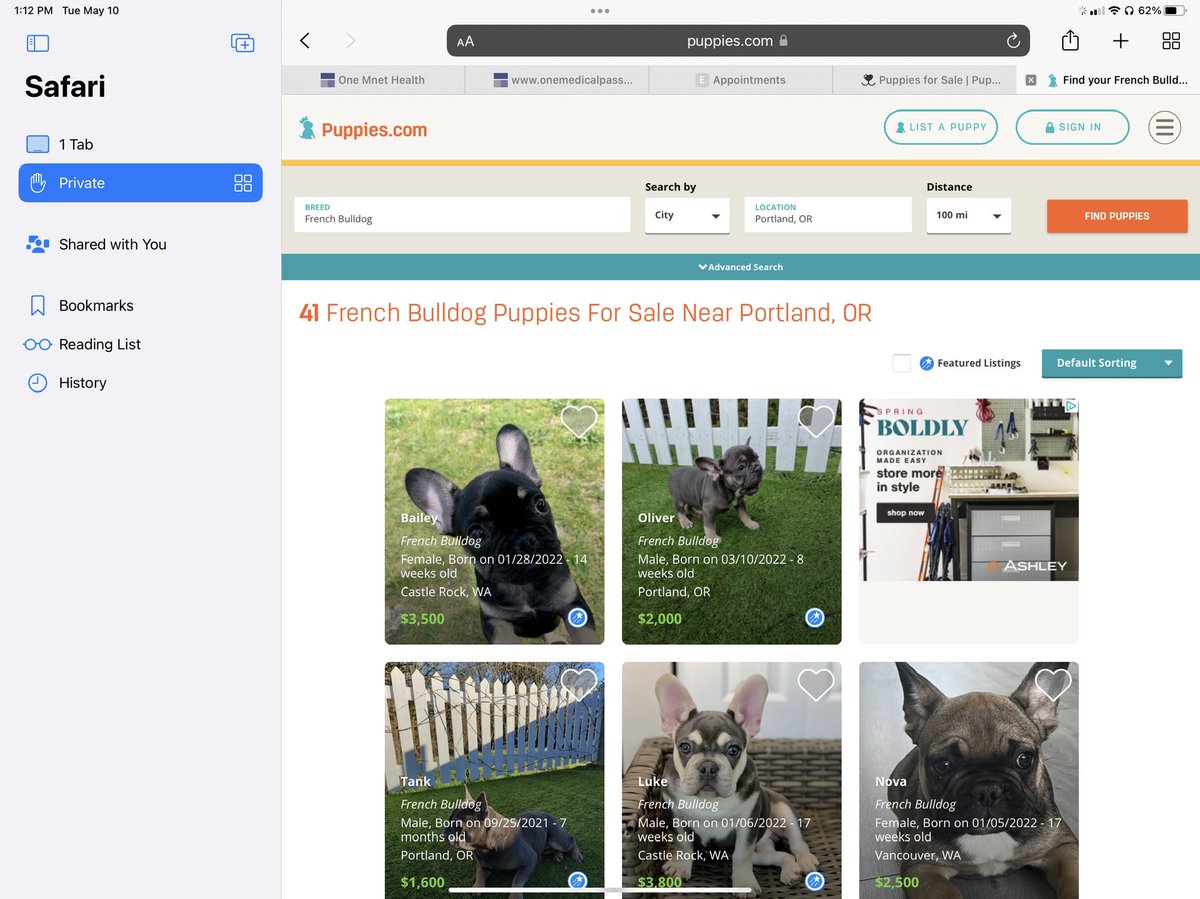This screenshot has height=899, width=1200.
Task: Favorite Bailey with the heart icon
Action: [x=579, y=421]
